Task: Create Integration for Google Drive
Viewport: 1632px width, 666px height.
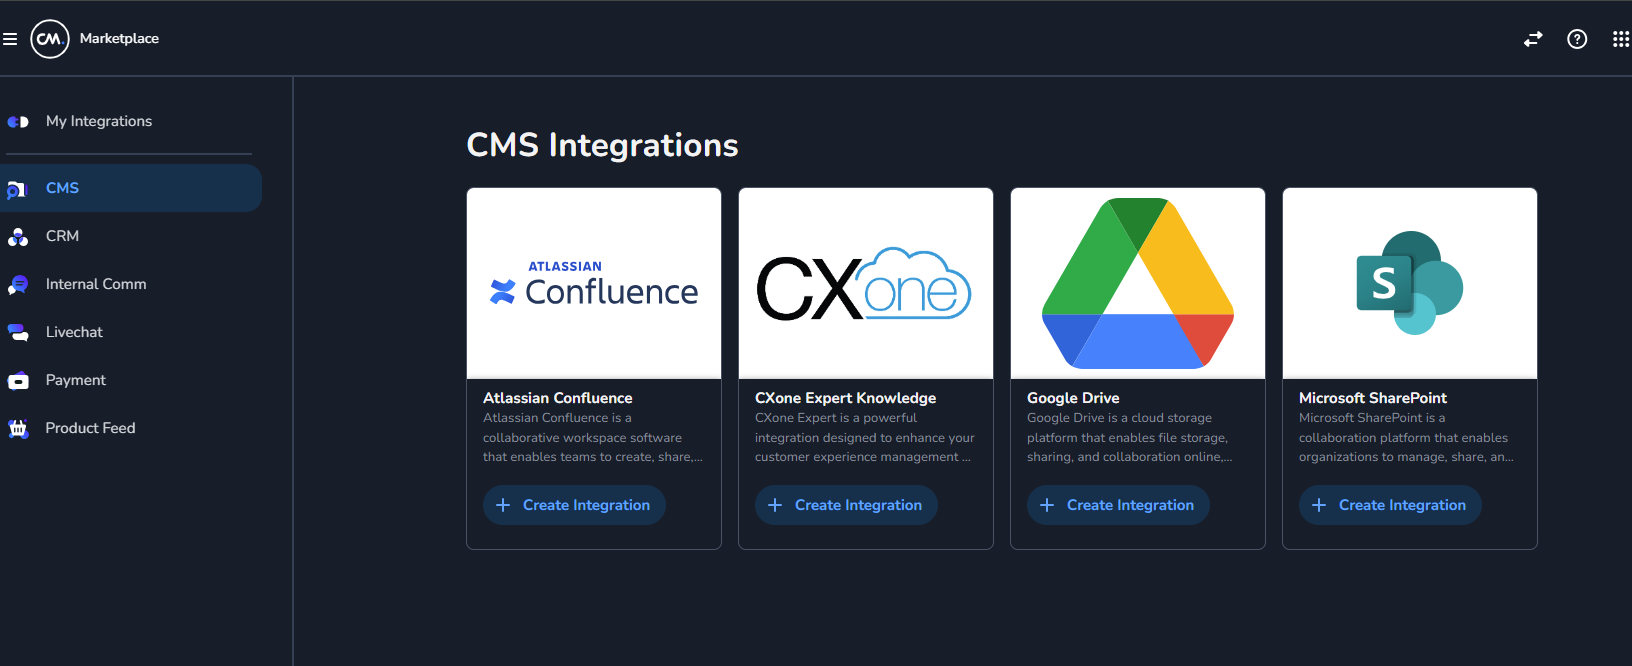Action: 1118,505
